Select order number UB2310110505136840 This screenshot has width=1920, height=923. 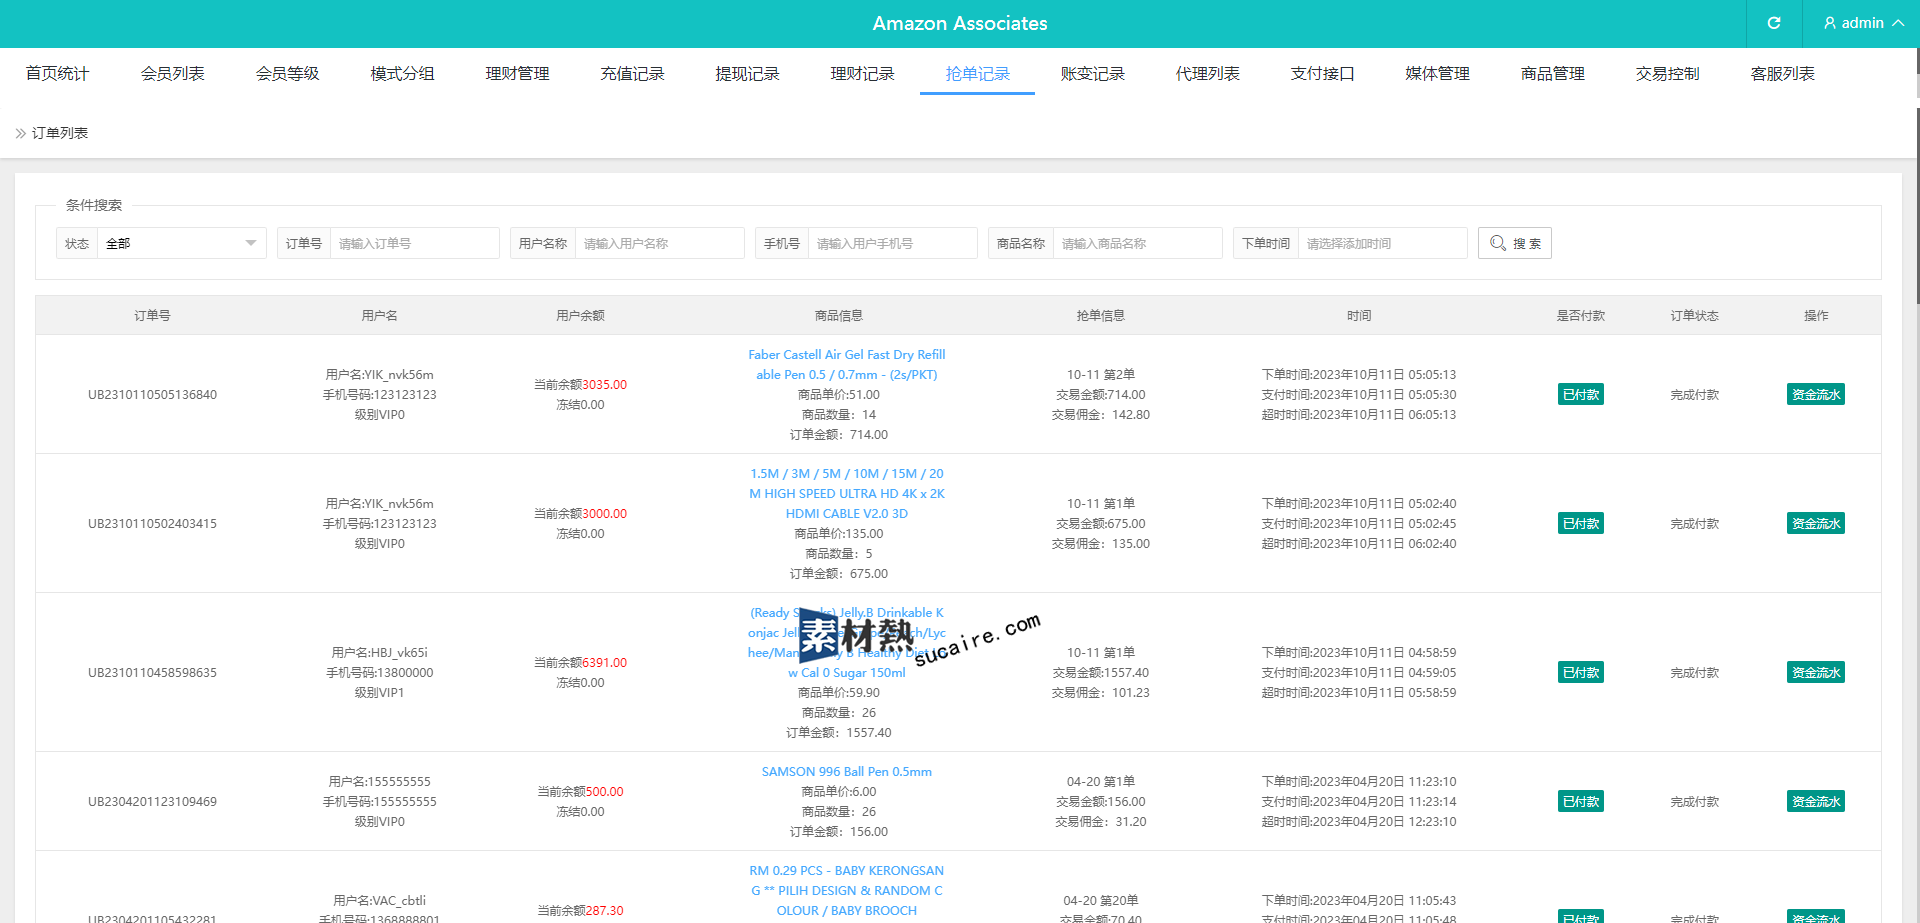click(152, 394)
